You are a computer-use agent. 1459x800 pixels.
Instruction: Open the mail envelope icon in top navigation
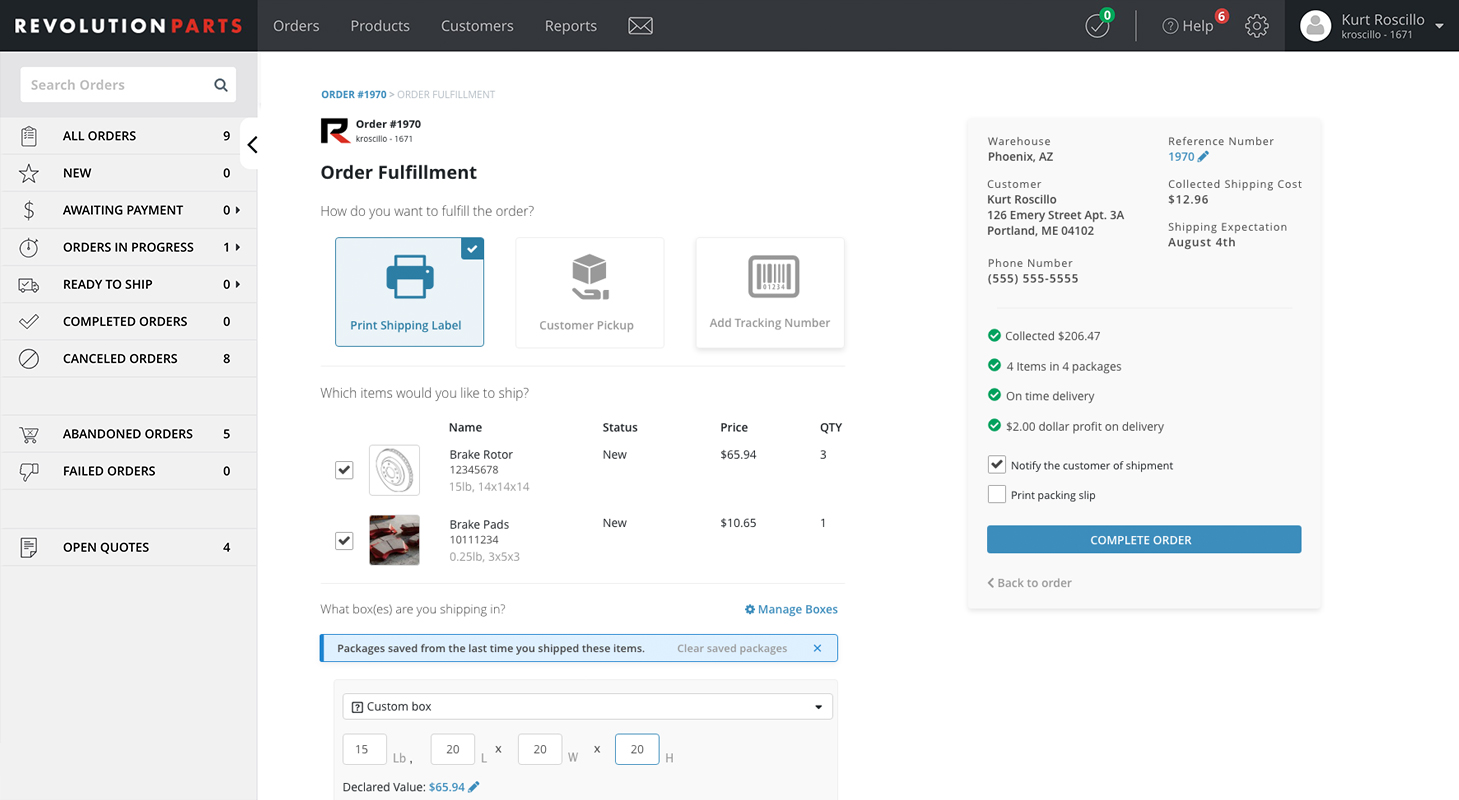640,26
